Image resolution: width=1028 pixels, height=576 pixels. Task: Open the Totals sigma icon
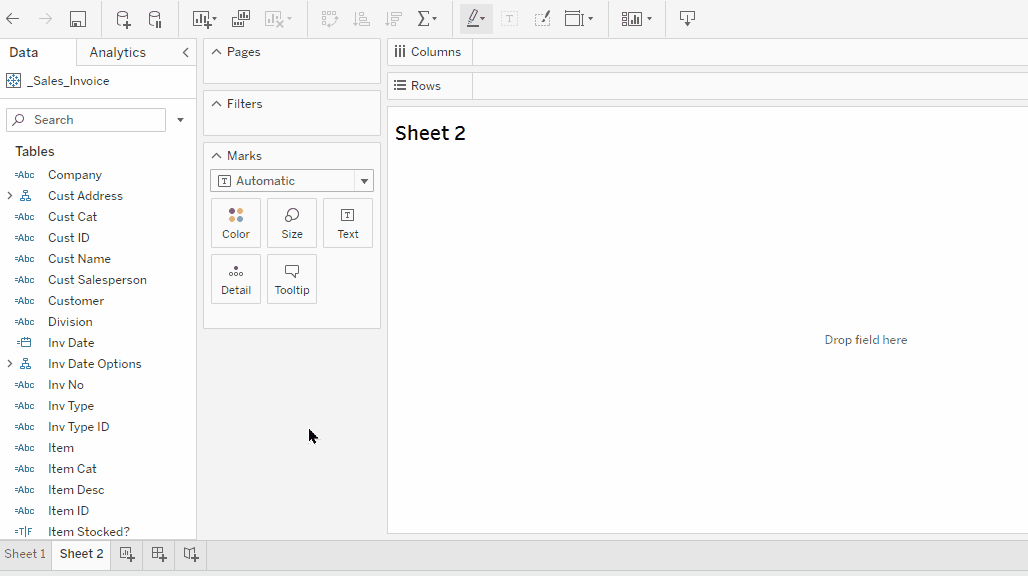pos(426,19)
